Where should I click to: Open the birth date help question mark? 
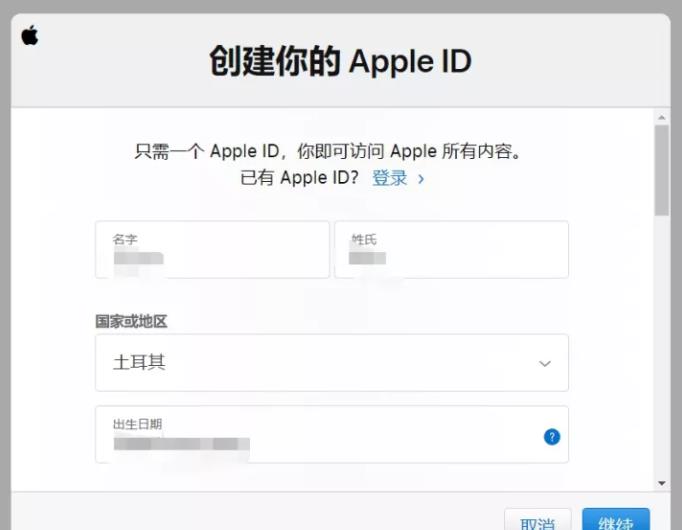click(x=552, y=437)
